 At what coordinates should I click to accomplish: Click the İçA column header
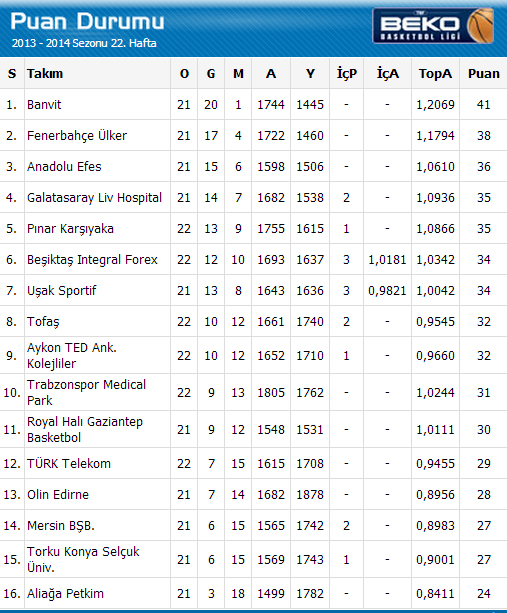click(x=387, y=73)
